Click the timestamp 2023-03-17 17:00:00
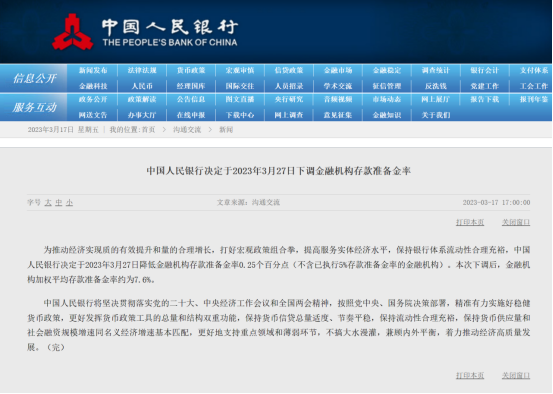Image resolution: width=553 pixels, height=394 pixels. pos(497,202)
